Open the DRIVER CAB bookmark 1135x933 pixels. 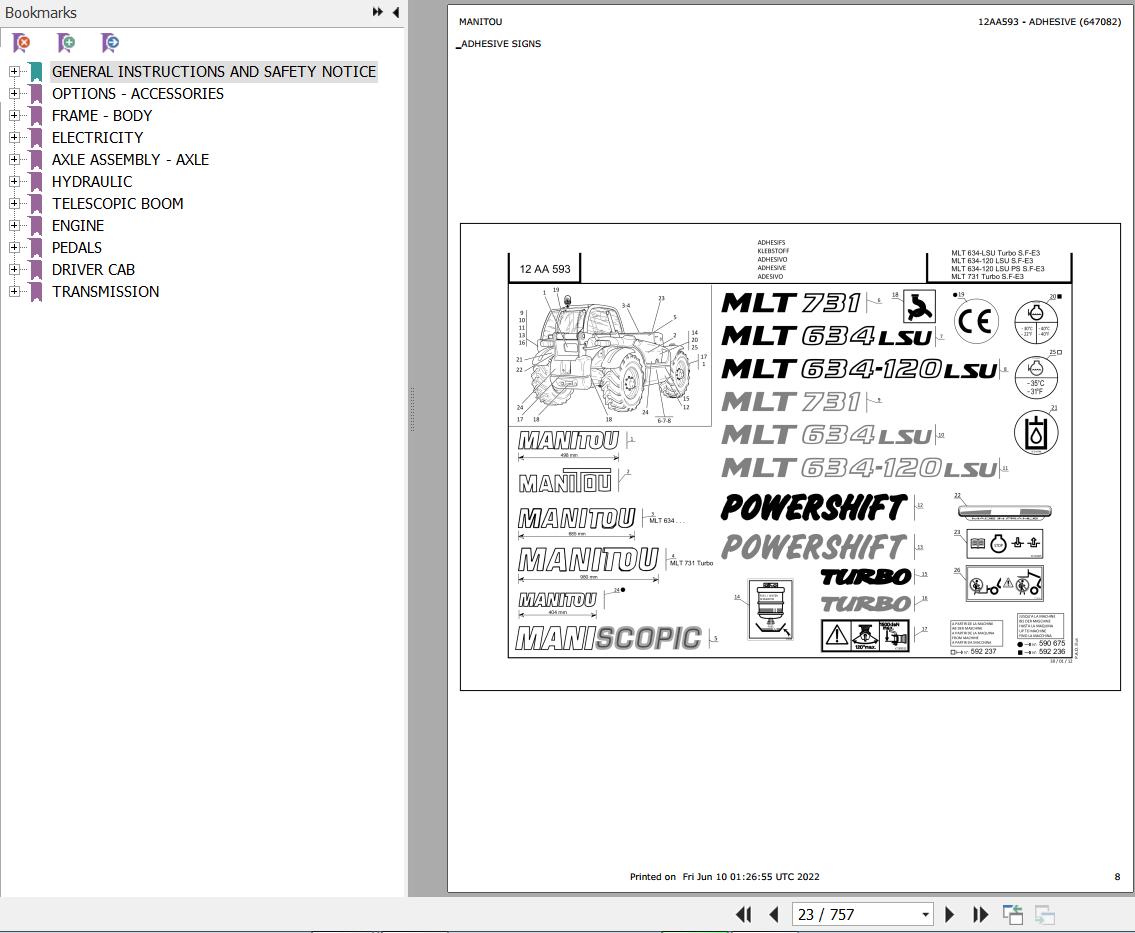93,269
